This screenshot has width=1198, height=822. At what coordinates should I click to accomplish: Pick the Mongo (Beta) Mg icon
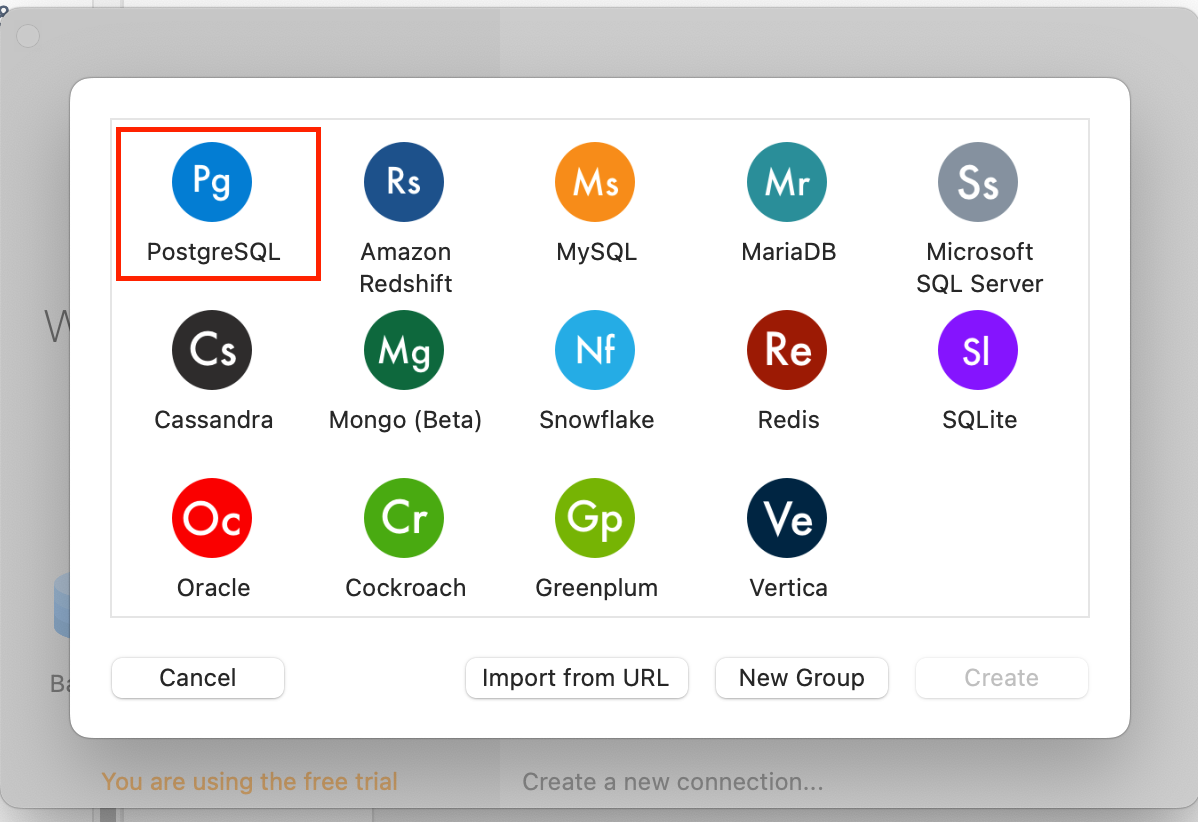coord(403,350)
